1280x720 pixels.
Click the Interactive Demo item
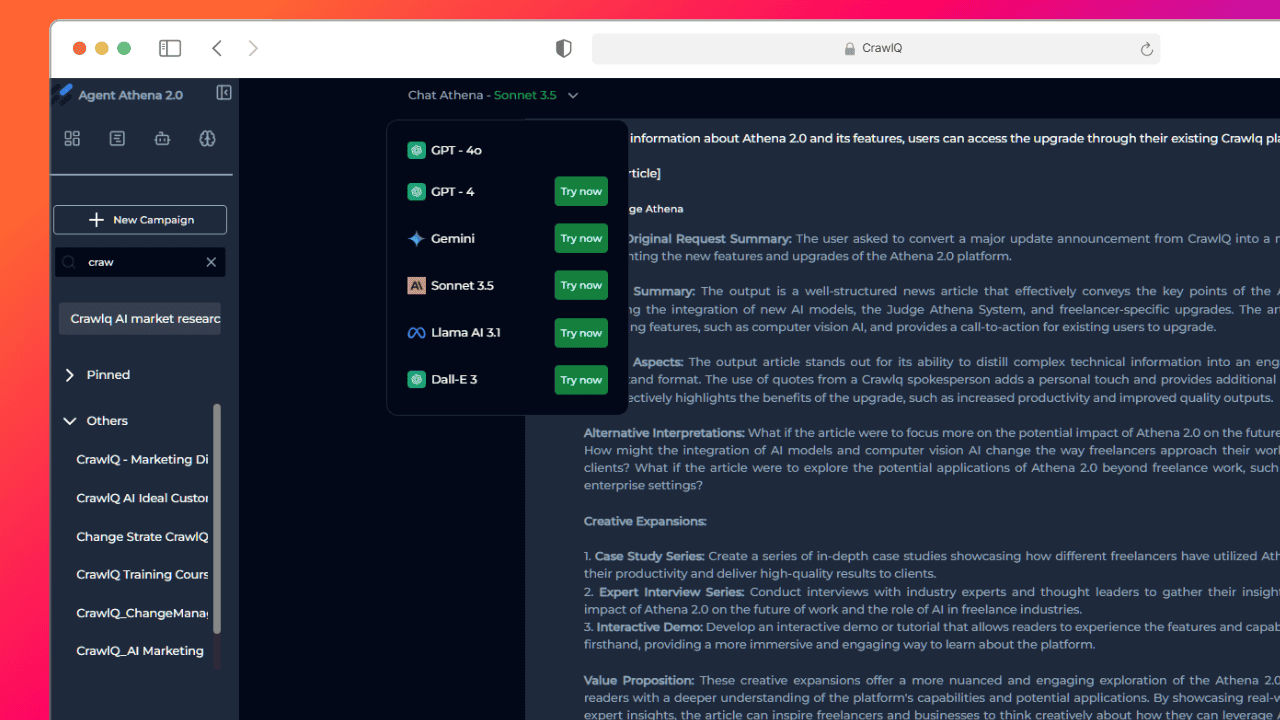tap(650, 627)
